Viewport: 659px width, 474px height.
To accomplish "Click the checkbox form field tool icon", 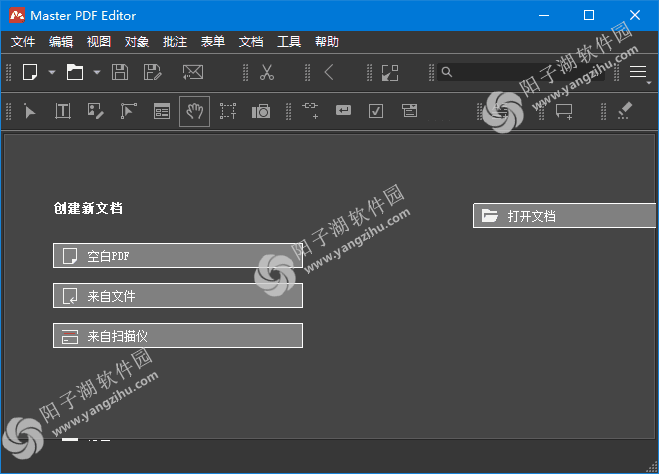I will pos(376,111).
